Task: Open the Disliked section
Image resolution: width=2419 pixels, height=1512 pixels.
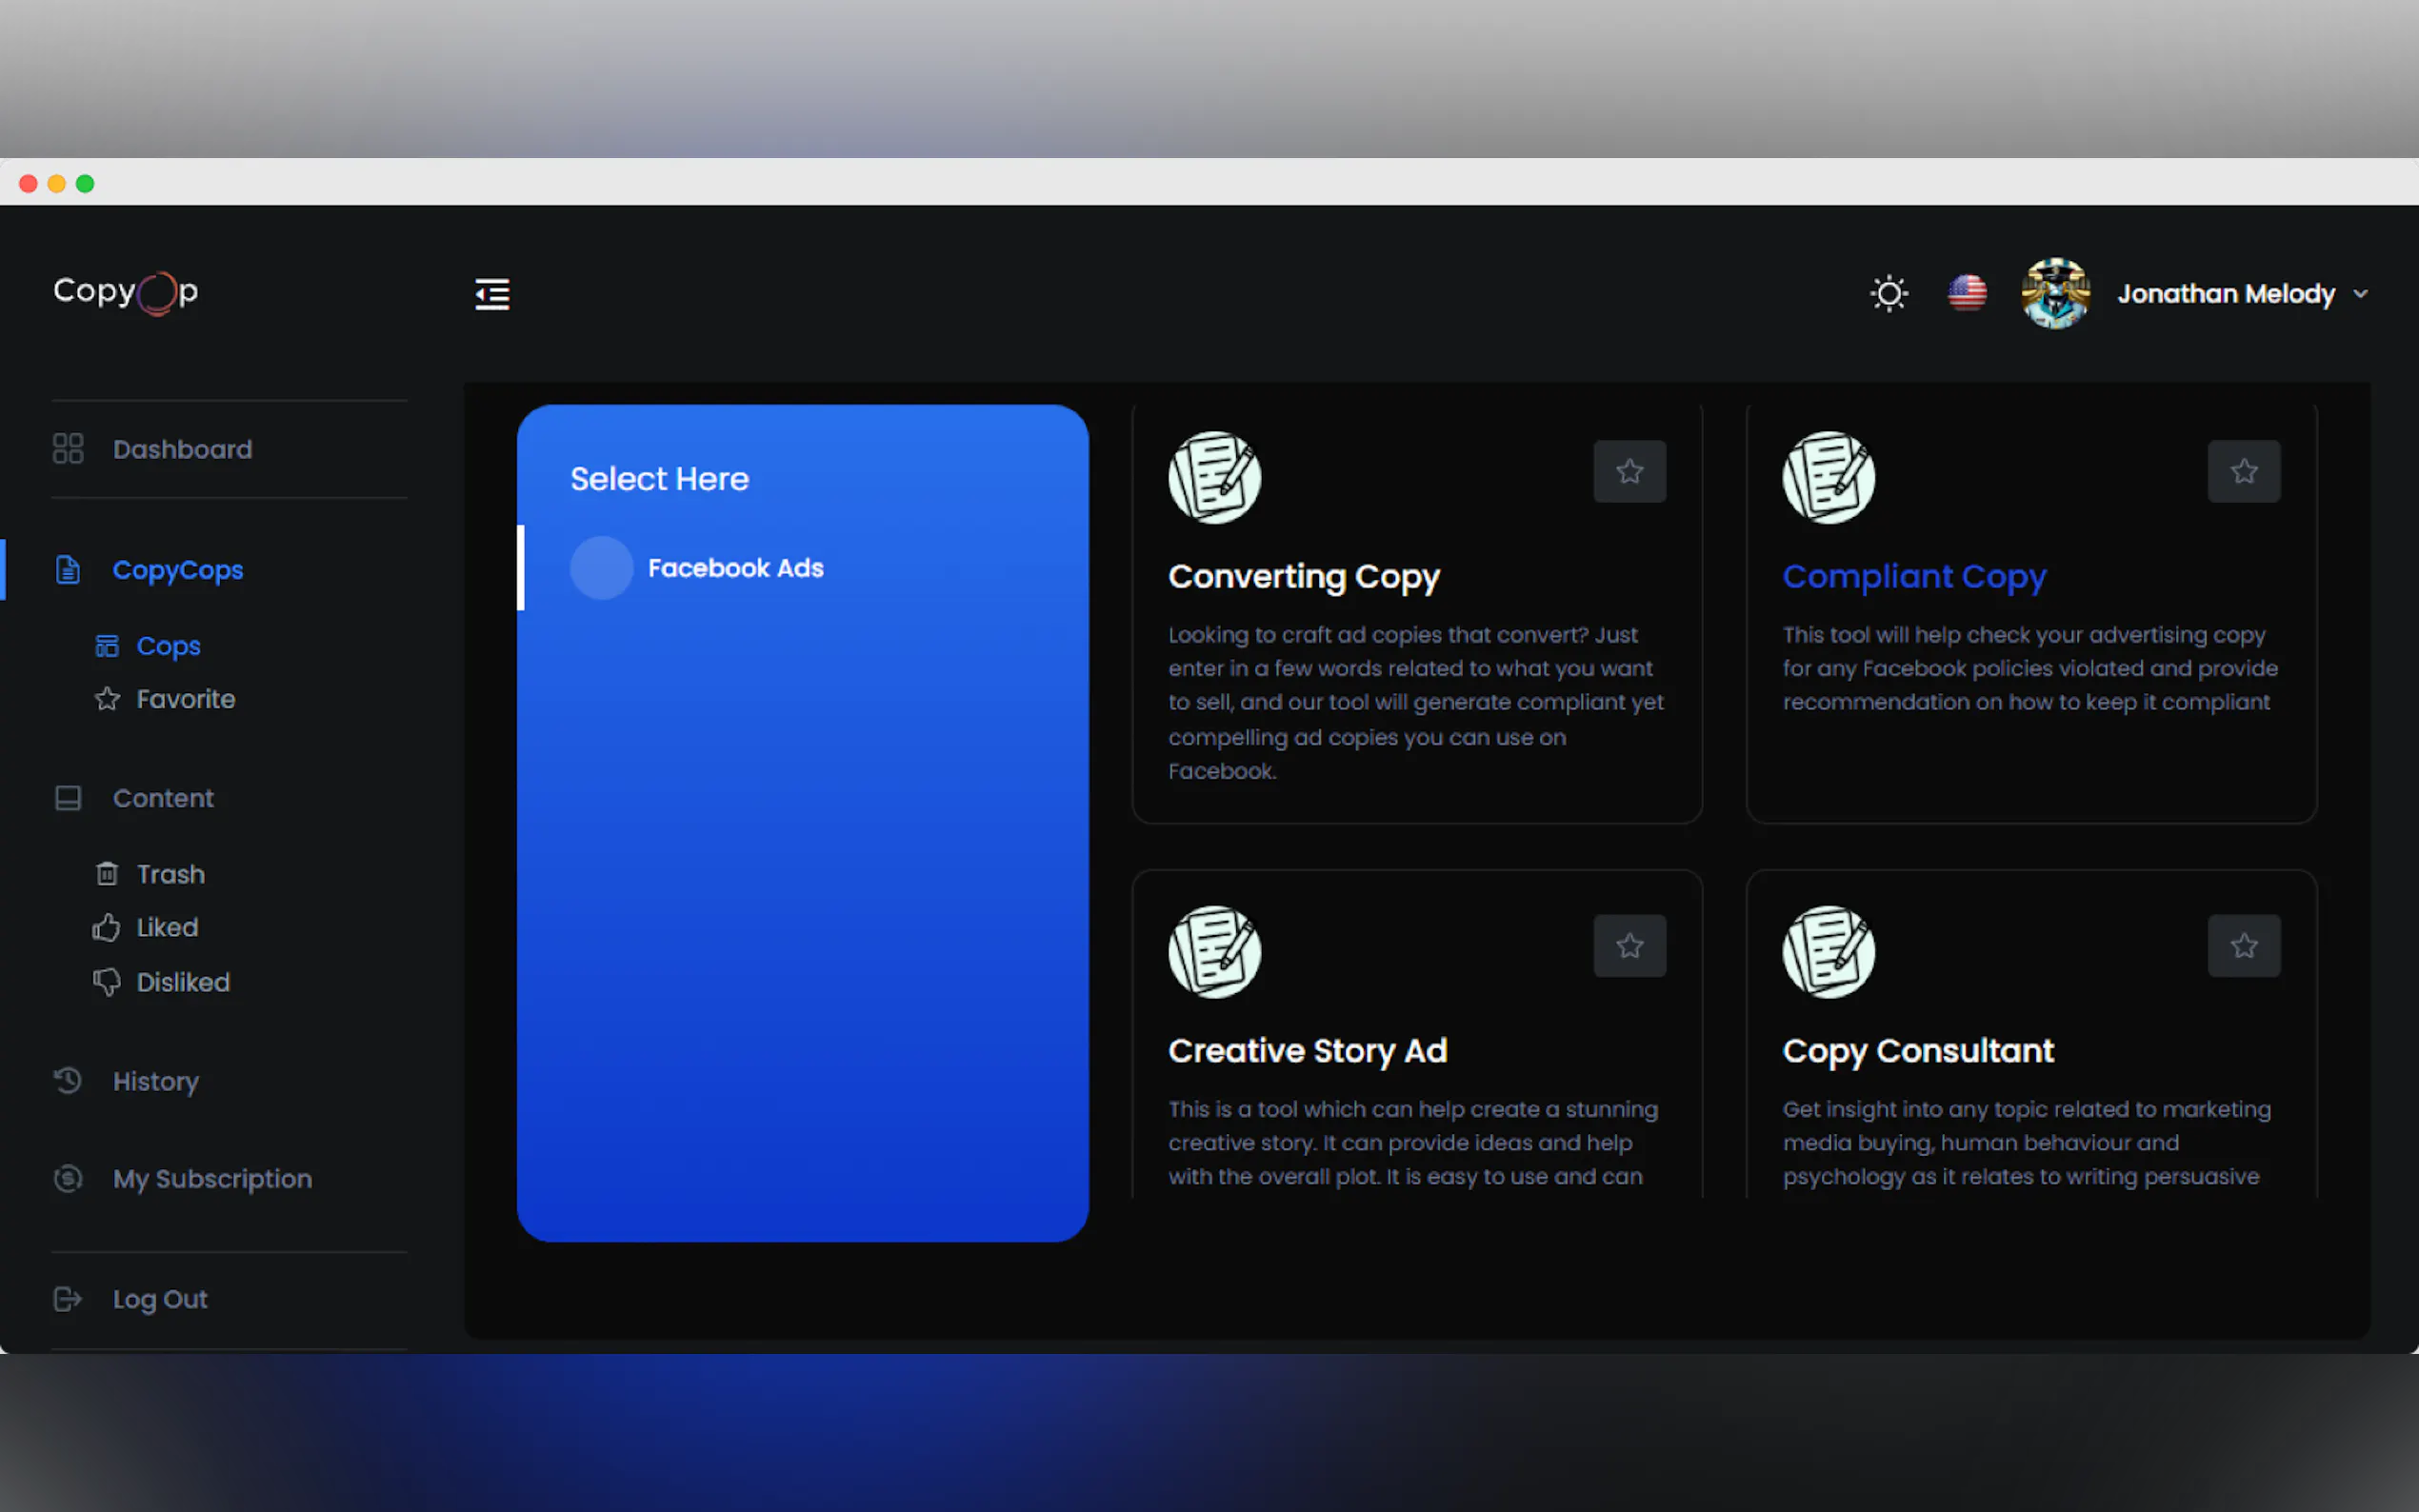Action: click(x=181, y=981)
